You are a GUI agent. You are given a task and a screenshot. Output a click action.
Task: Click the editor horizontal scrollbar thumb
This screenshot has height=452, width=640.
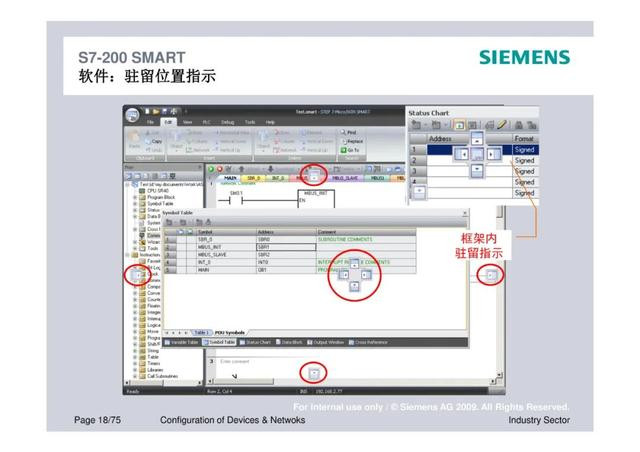(x=244, y=382)
